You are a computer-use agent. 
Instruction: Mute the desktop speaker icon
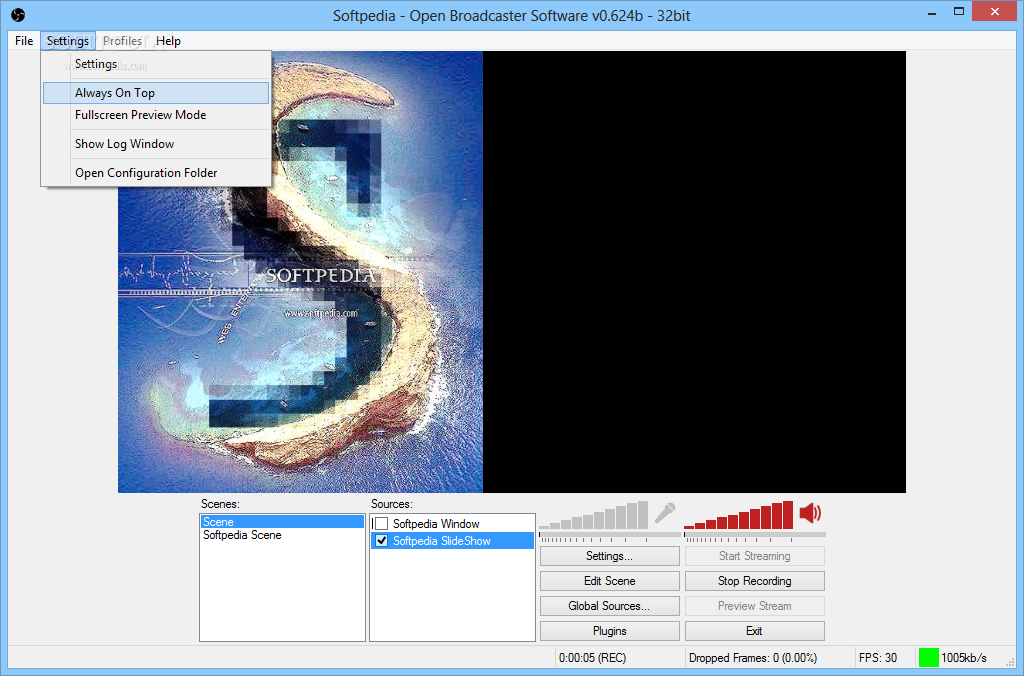[x=810, y=513]
